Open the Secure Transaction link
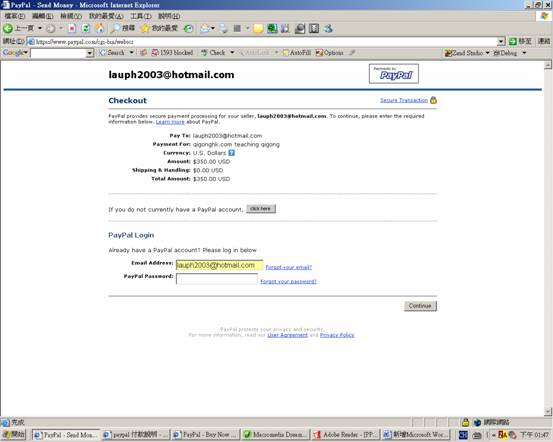The image size is (553, 442). pos(404,100)
